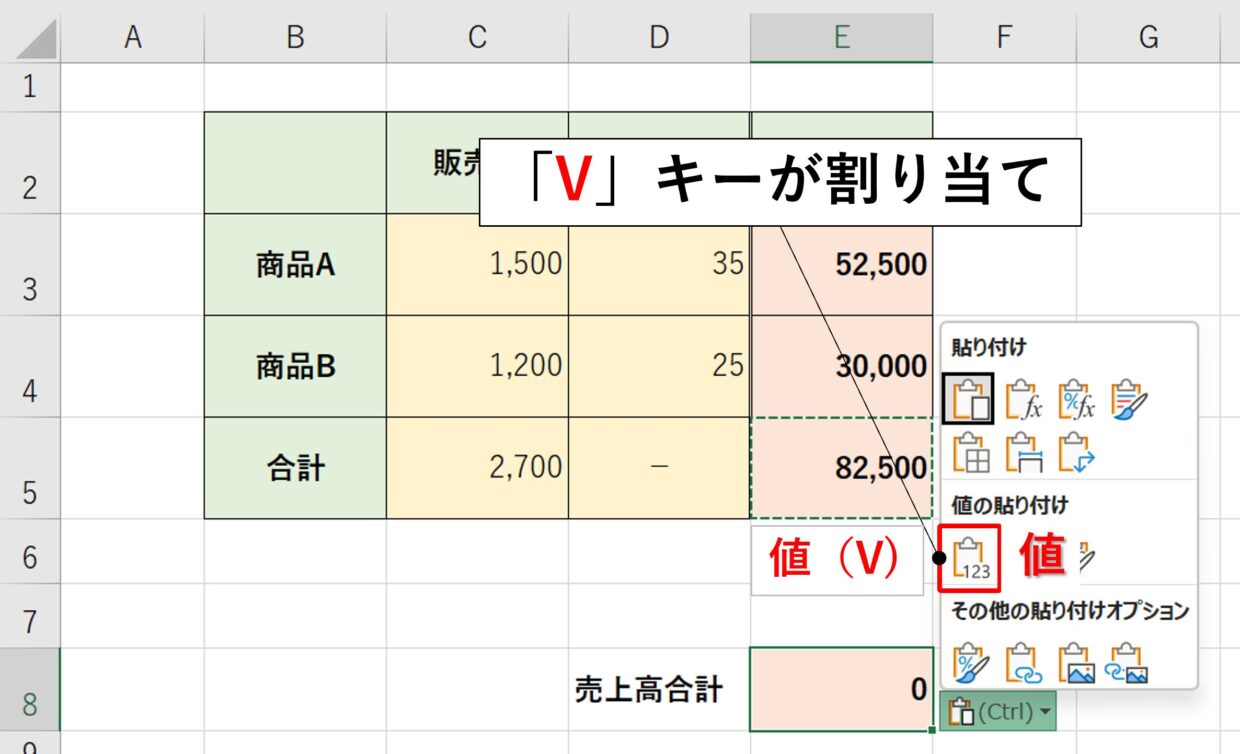1240x754 pixels.
Task: Select column C header
Action: click(x=477, y=37)
